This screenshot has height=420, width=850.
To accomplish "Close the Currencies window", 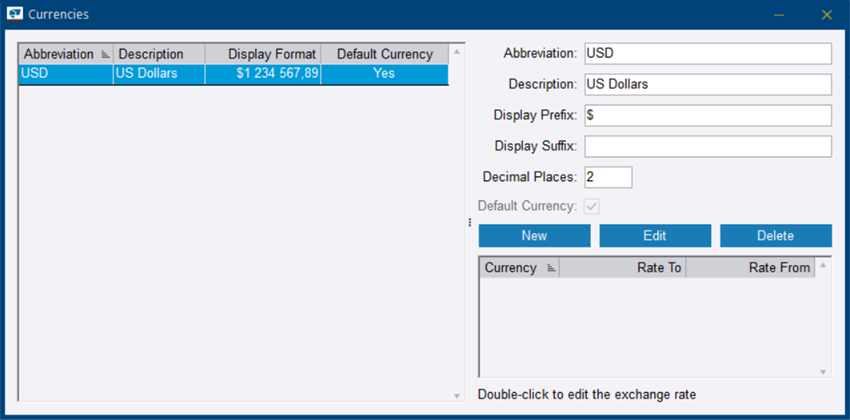I will click(x=826, y=14).
